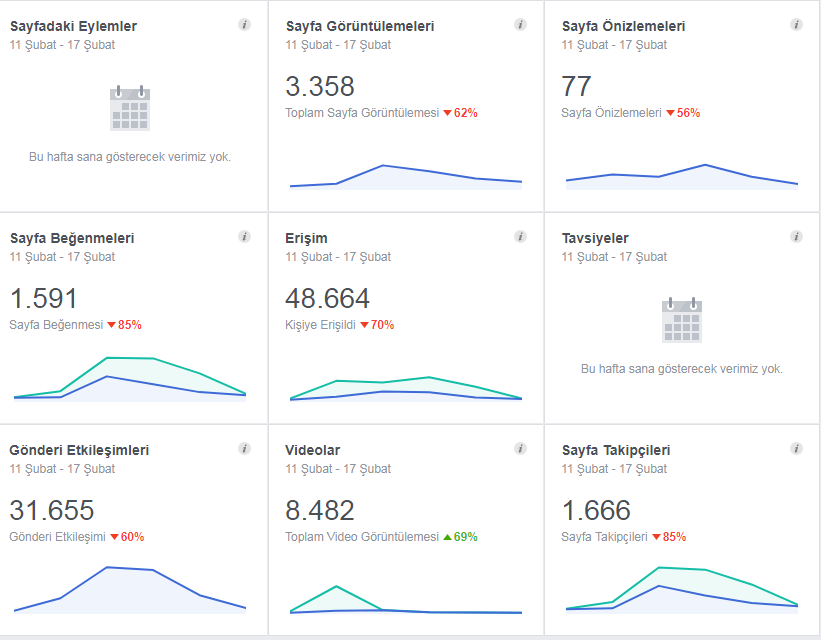Click the 3.358 page views value

320,87
